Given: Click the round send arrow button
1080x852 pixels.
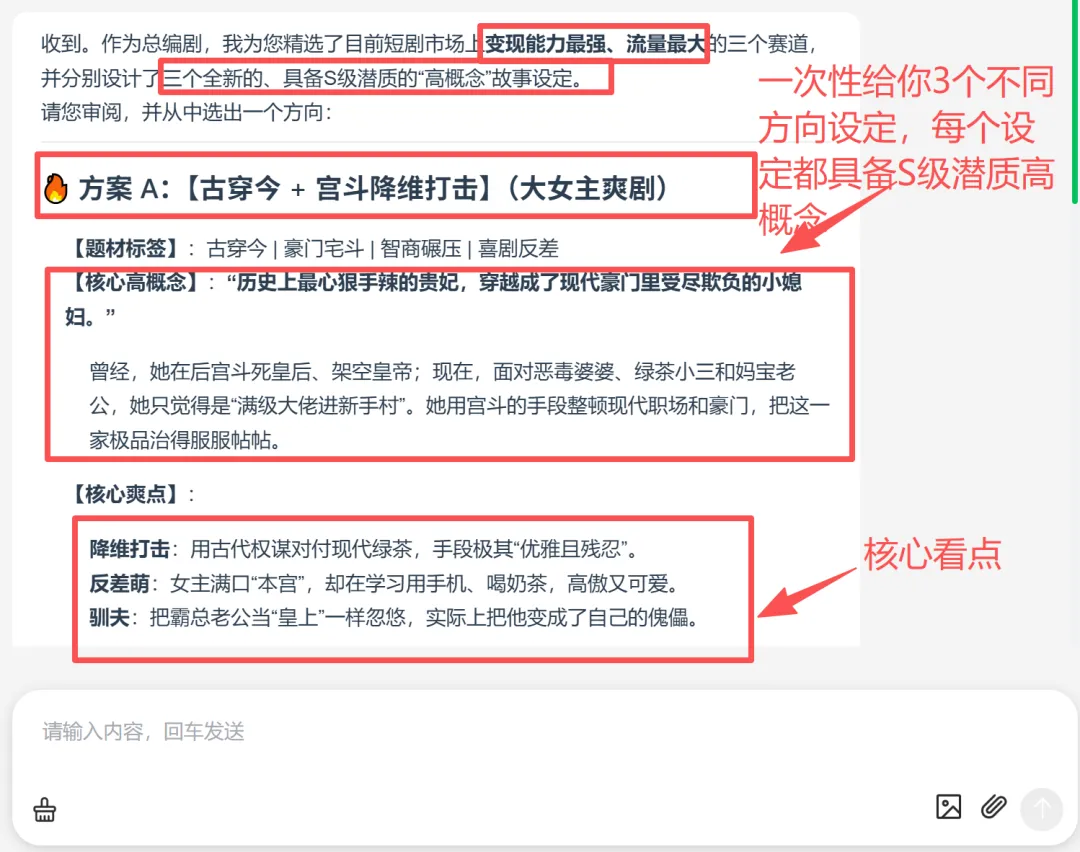Looking at the screenshot, I should [x=1041, y=809].
